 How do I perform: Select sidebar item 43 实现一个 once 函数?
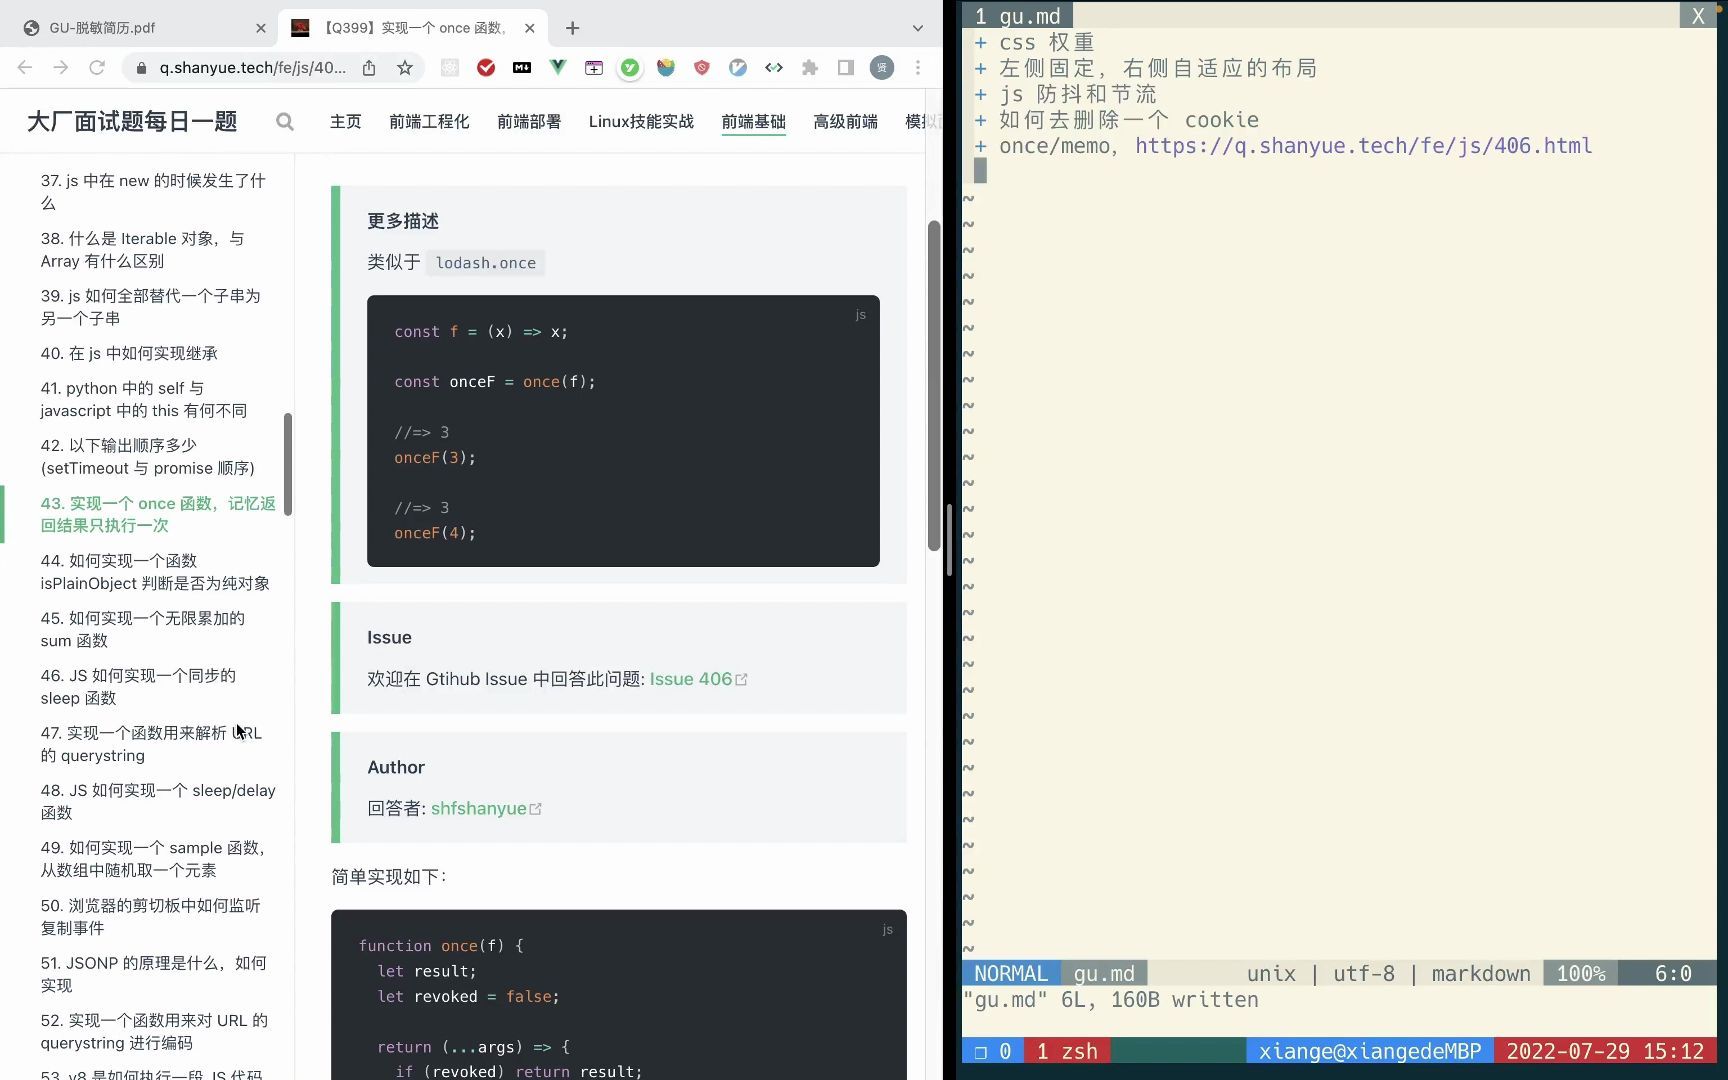point(158,514)
